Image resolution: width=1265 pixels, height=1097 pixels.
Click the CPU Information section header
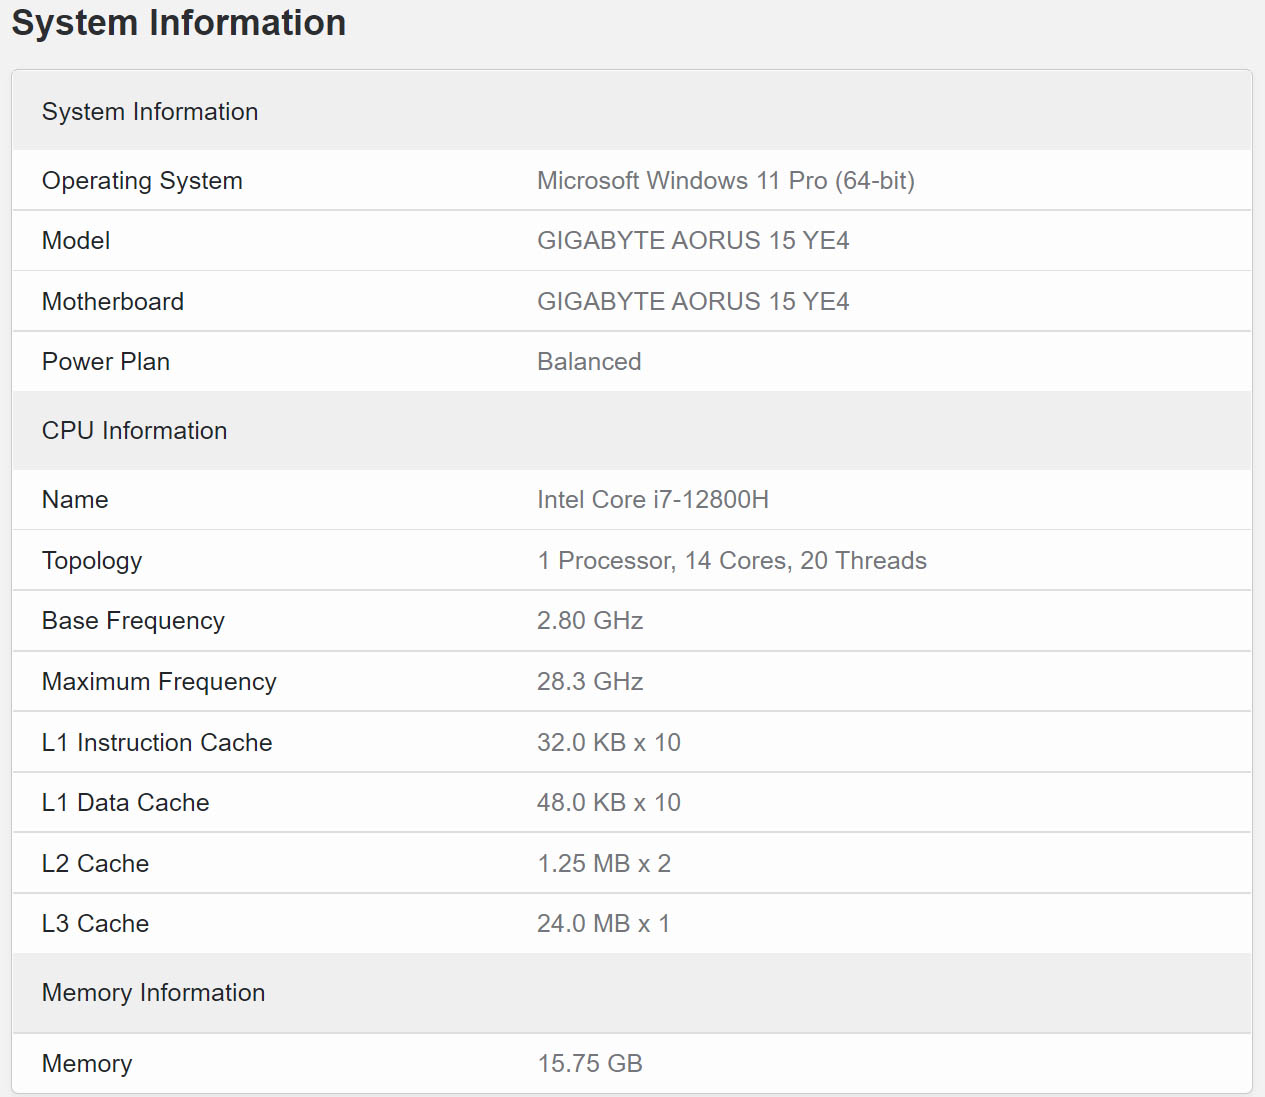(135, 431)
